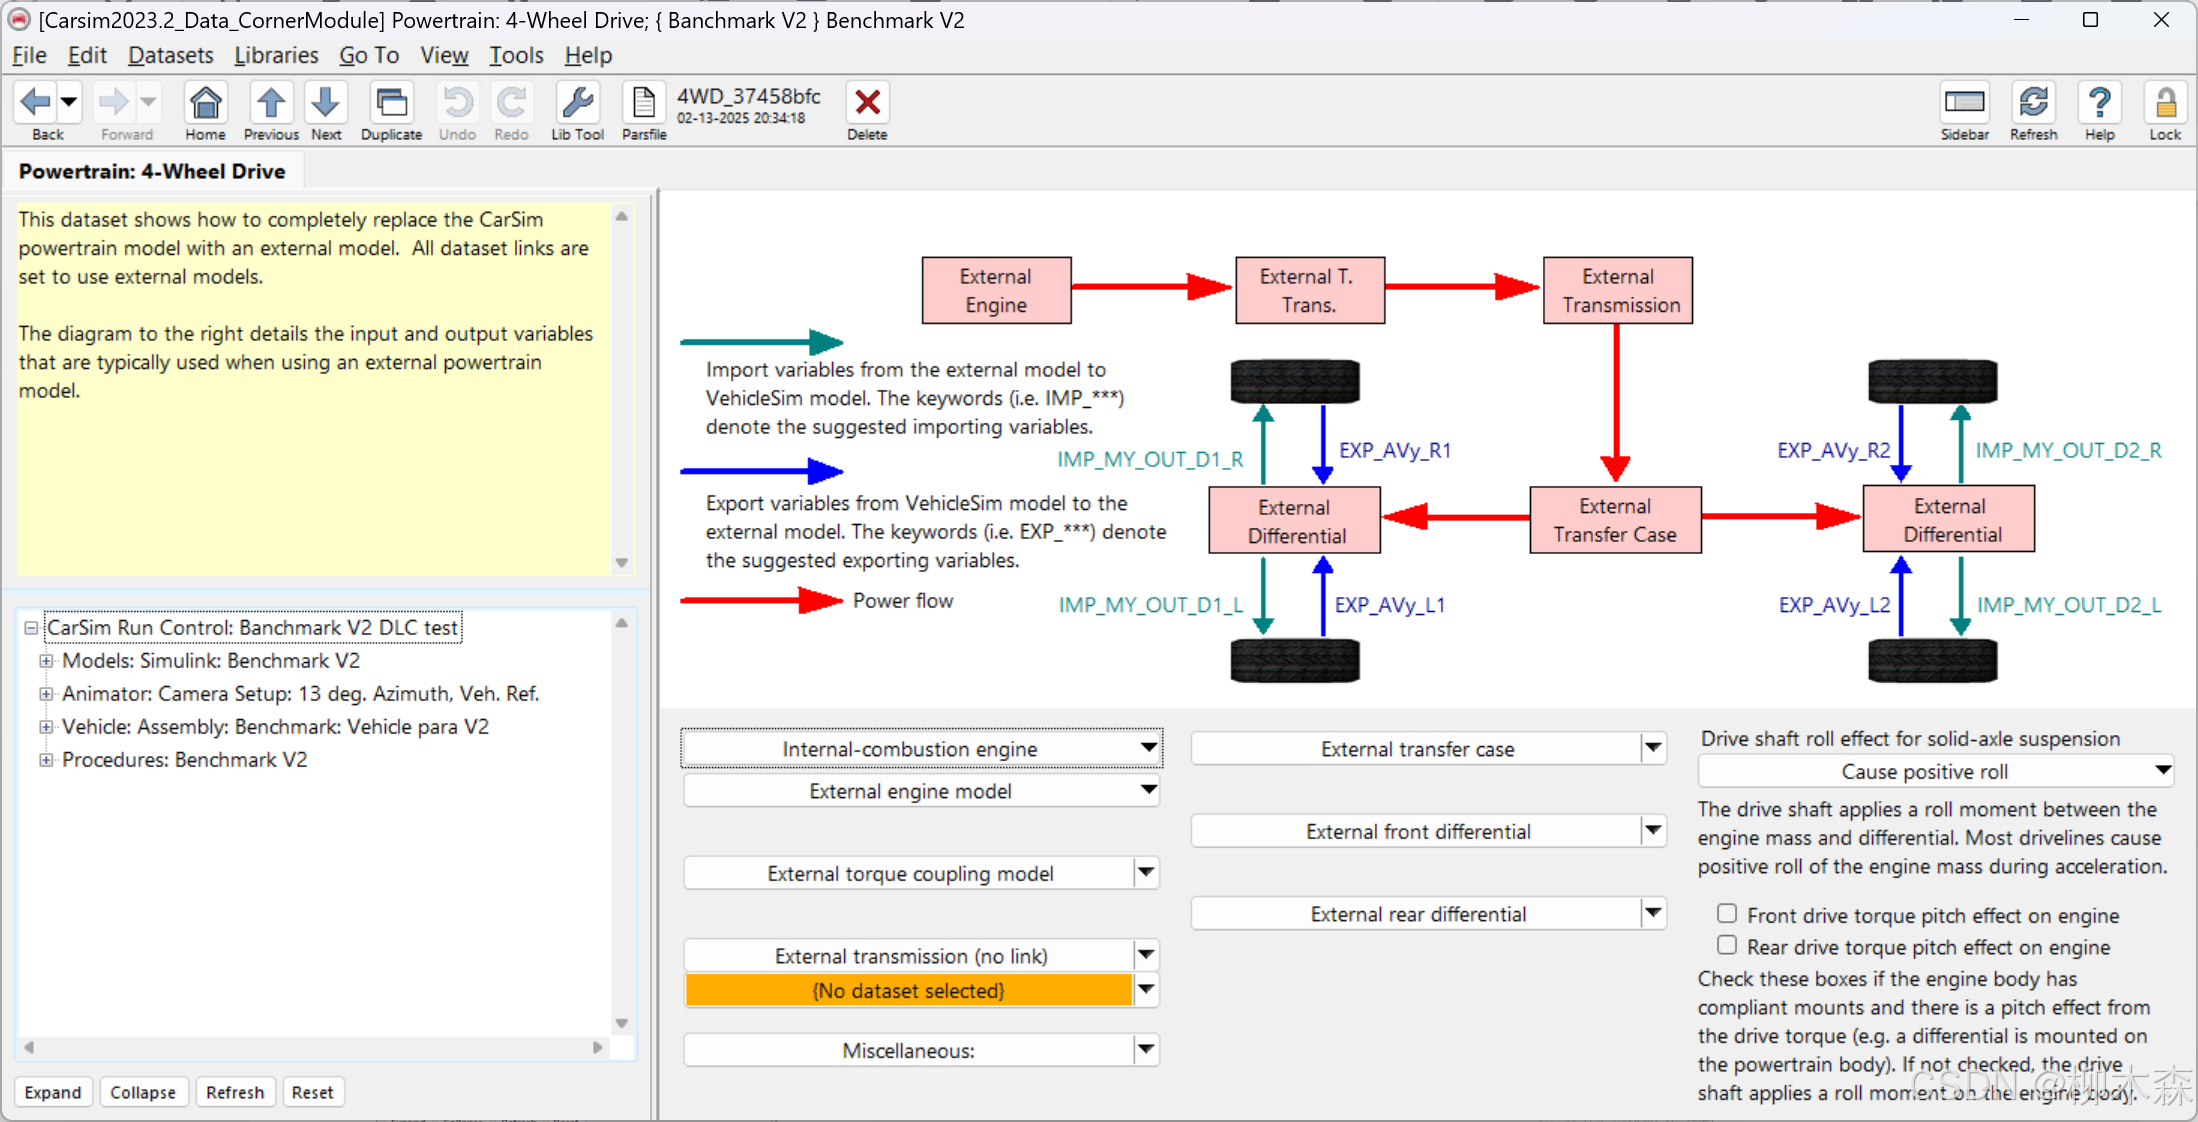The height and width of the screenshot is (1122, 2198).
Task: Enable Front drive torque pitch effect checkbox
Action: 1727,913
